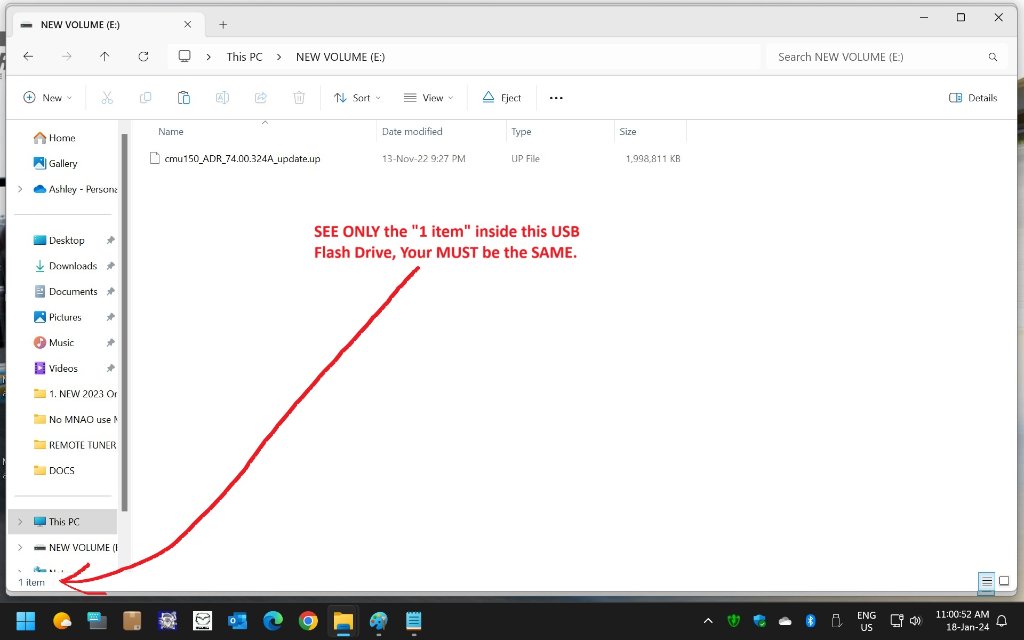Click NEW VOLUME (E:) breadcrumb segment
The image size is (1024, 640).
pos(340,57)
